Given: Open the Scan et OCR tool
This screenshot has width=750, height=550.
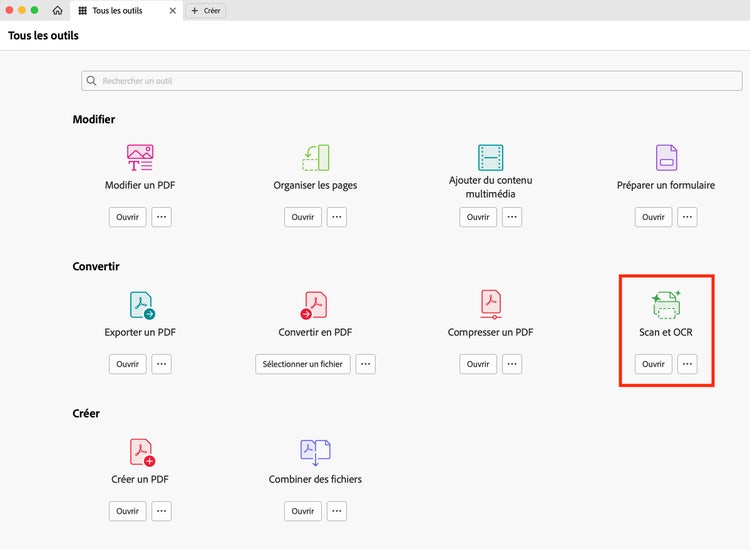Looking at the screenshot, I should click(x=653, y=364).
